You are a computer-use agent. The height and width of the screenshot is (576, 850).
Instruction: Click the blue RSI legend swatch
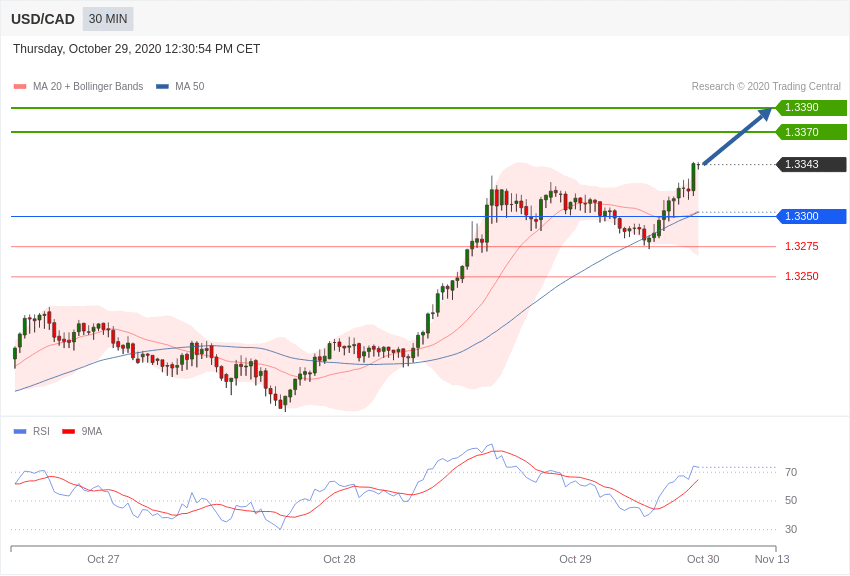(20, 431)
